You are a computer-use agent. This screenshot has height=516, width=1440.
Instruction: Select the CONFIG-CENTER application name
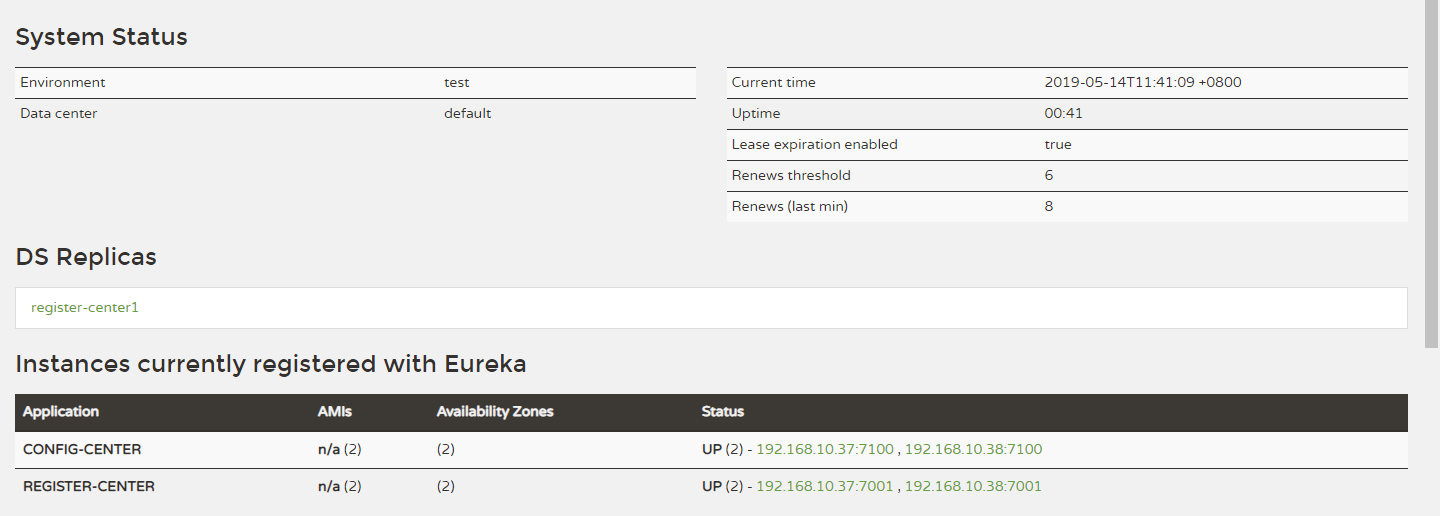click(x=82, y=450)
